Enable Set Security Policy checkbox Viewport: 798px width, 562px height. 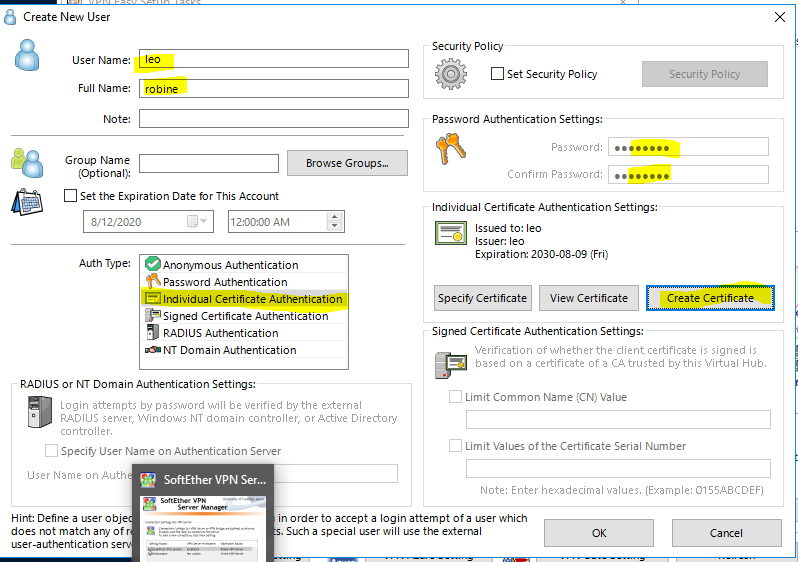497,74
